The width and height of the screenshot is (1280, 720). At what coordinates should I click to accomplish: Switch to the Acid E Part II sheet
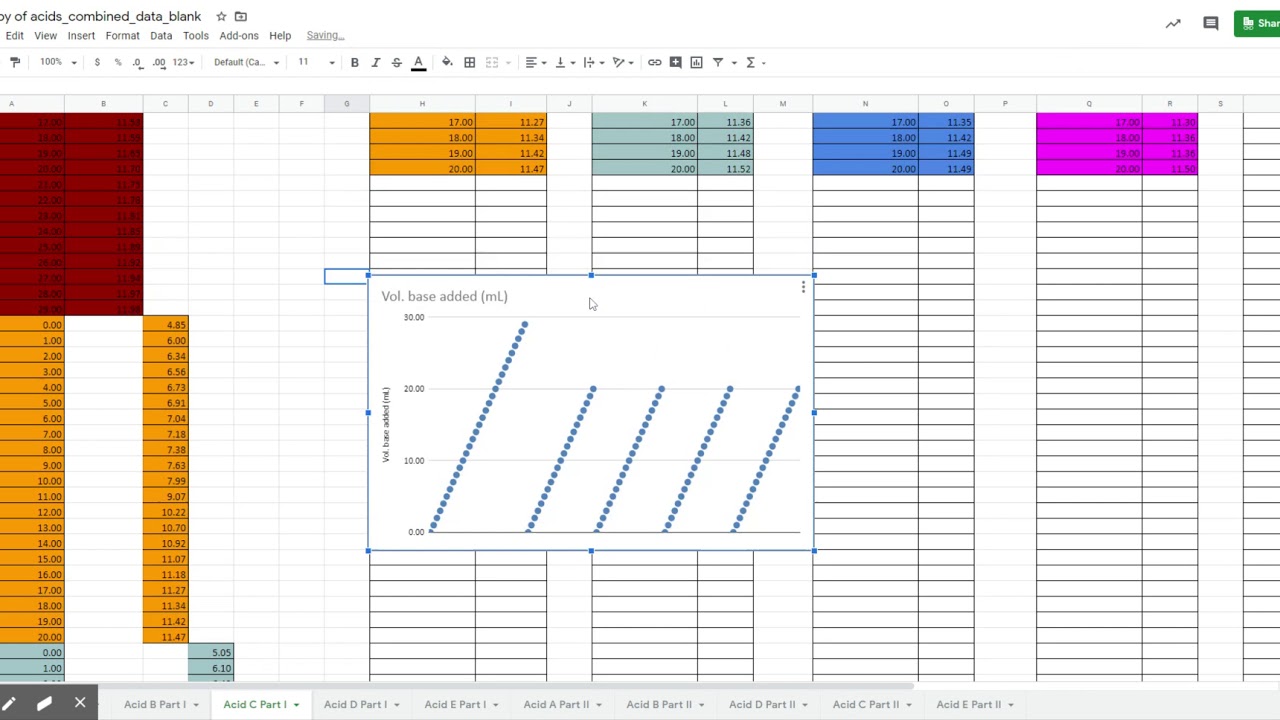(x=968, y=704)
